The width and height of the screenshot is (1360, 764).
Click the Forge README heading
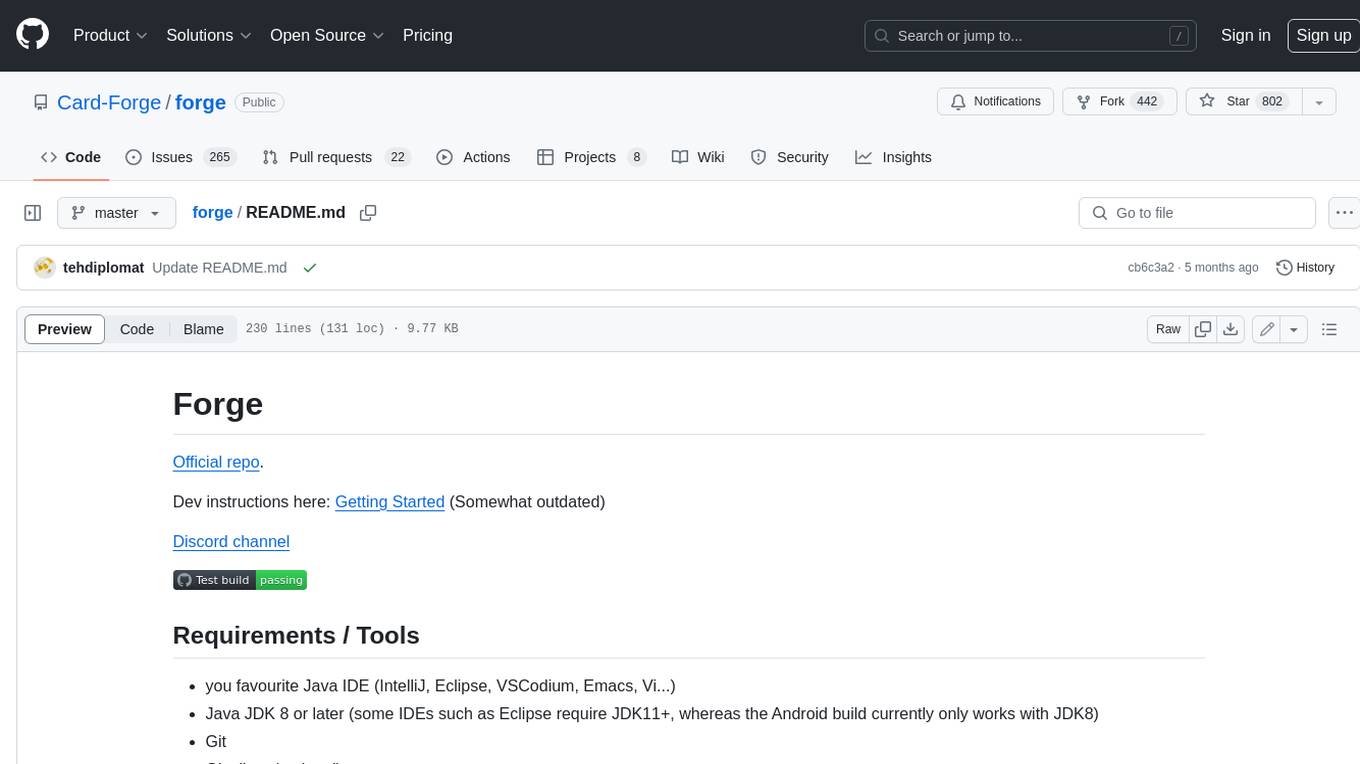click(x=218, y=404)
